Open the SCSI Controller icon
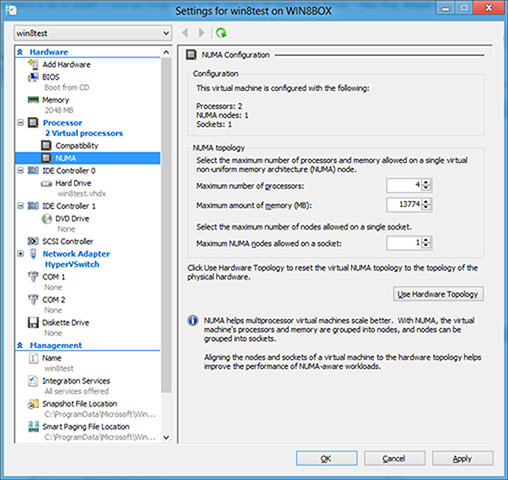Image resolution: width=508 pixels, height=480 pixels. click(33, 241)
